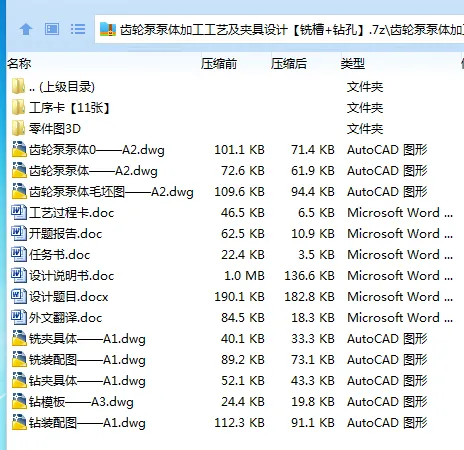Click DWG icon of 钻模板——A3.dwg
The image size is (464, 450).
click(x=19, y=401)
